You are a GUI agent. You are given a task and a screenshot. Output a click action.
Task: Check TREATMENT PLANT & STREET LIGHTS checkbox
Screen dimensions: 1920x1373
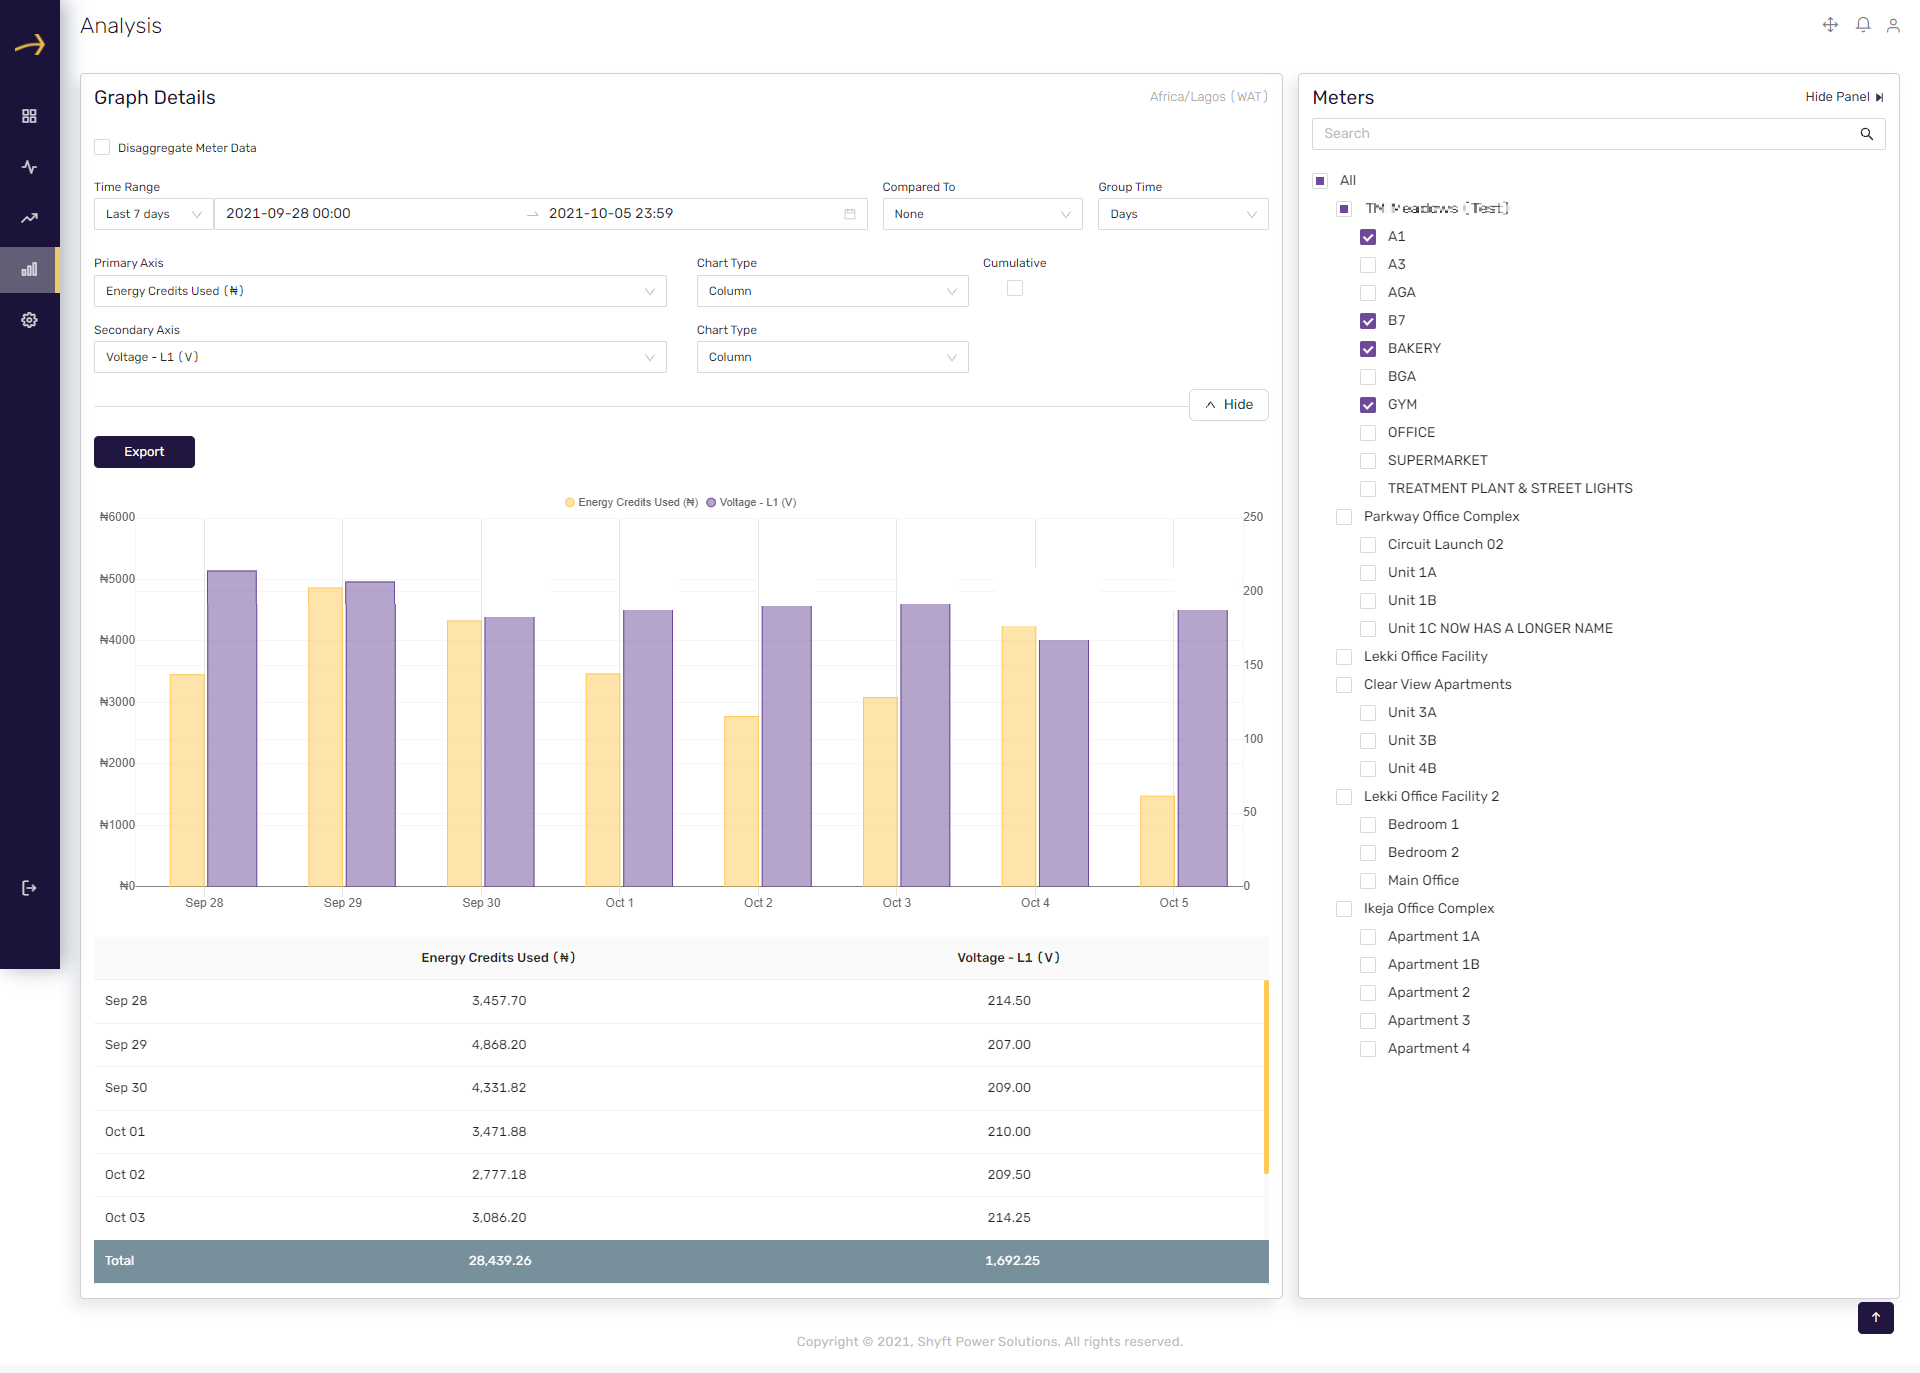(x=1368, y=489)
